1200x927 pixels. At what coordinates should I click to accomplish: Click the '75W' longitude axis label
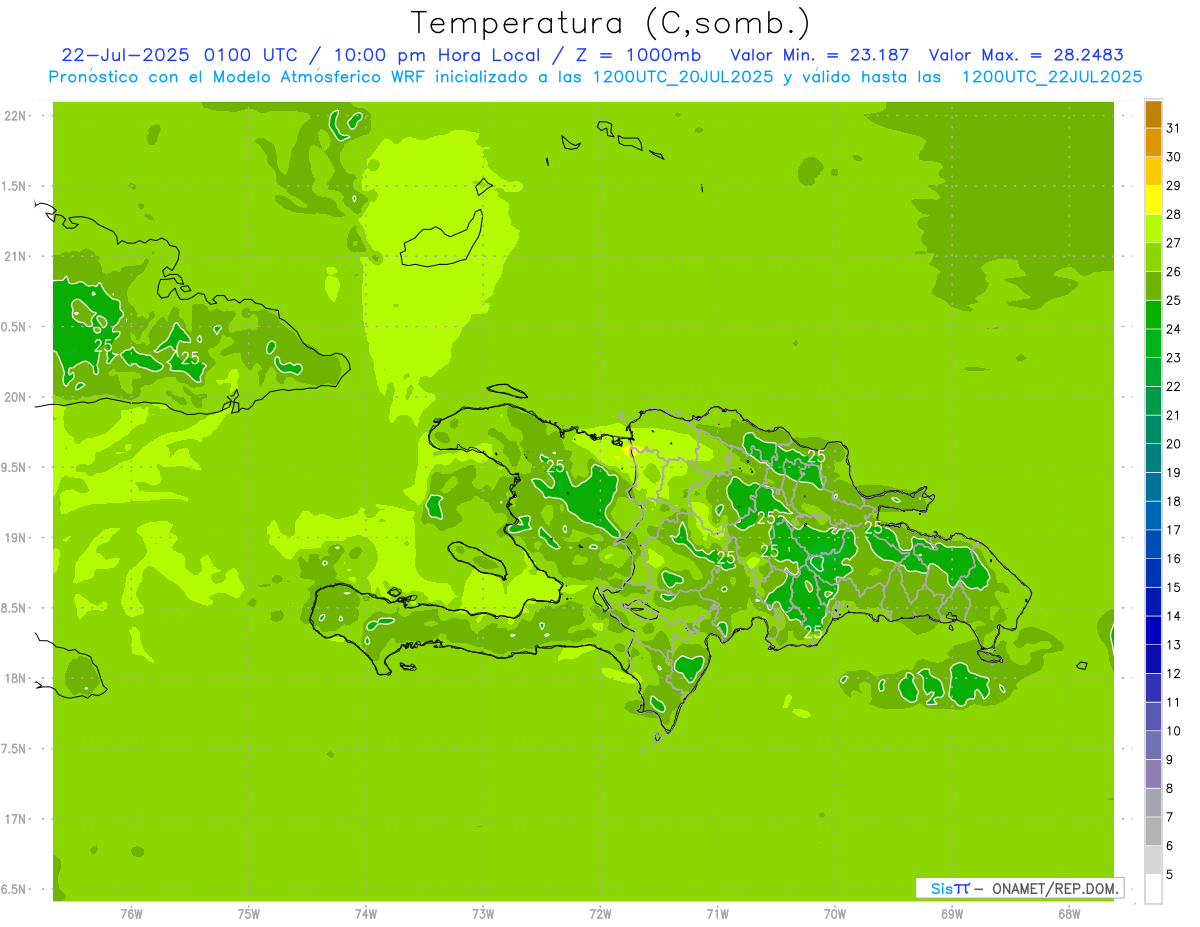(248, 914)
